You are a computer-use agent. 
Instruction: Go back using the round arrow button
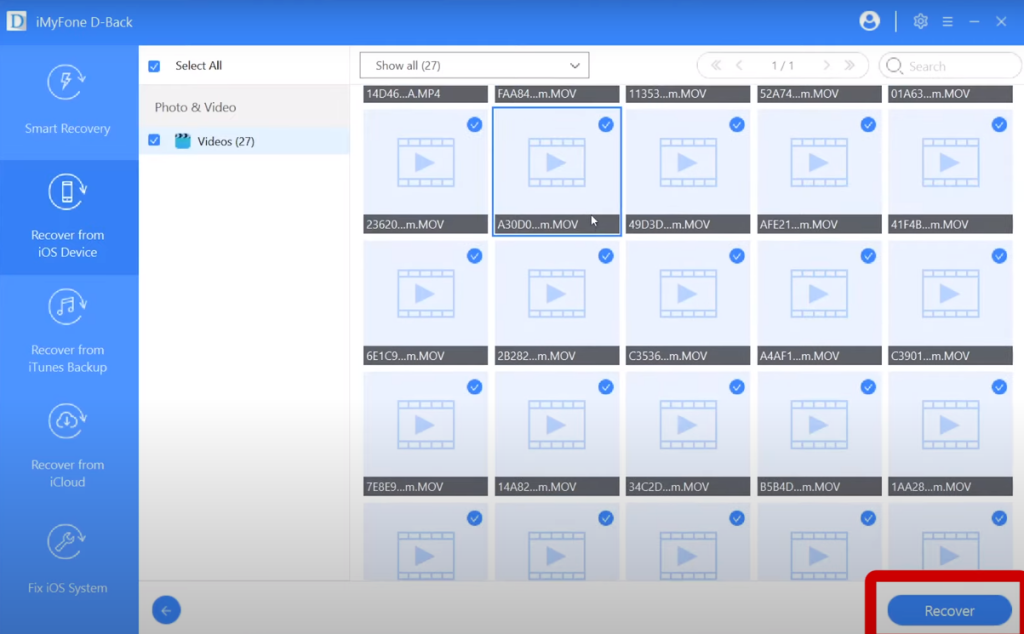[166, 610]
